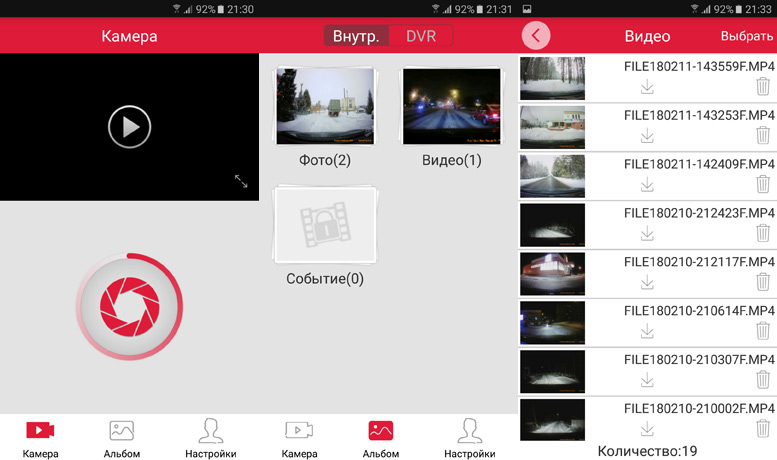
Task: Go back from the Видео list
Action: point(536,35)
